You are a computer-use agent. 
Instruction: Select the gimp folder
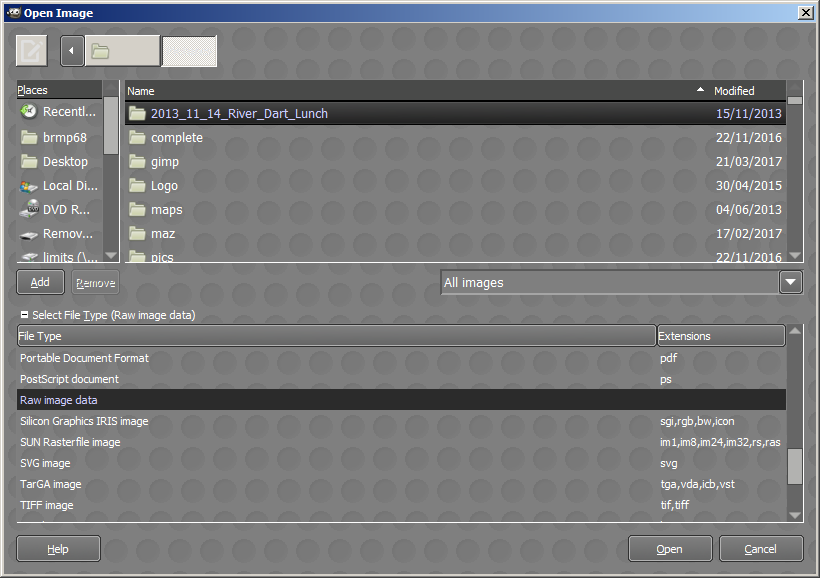click(x=455, y=162)
